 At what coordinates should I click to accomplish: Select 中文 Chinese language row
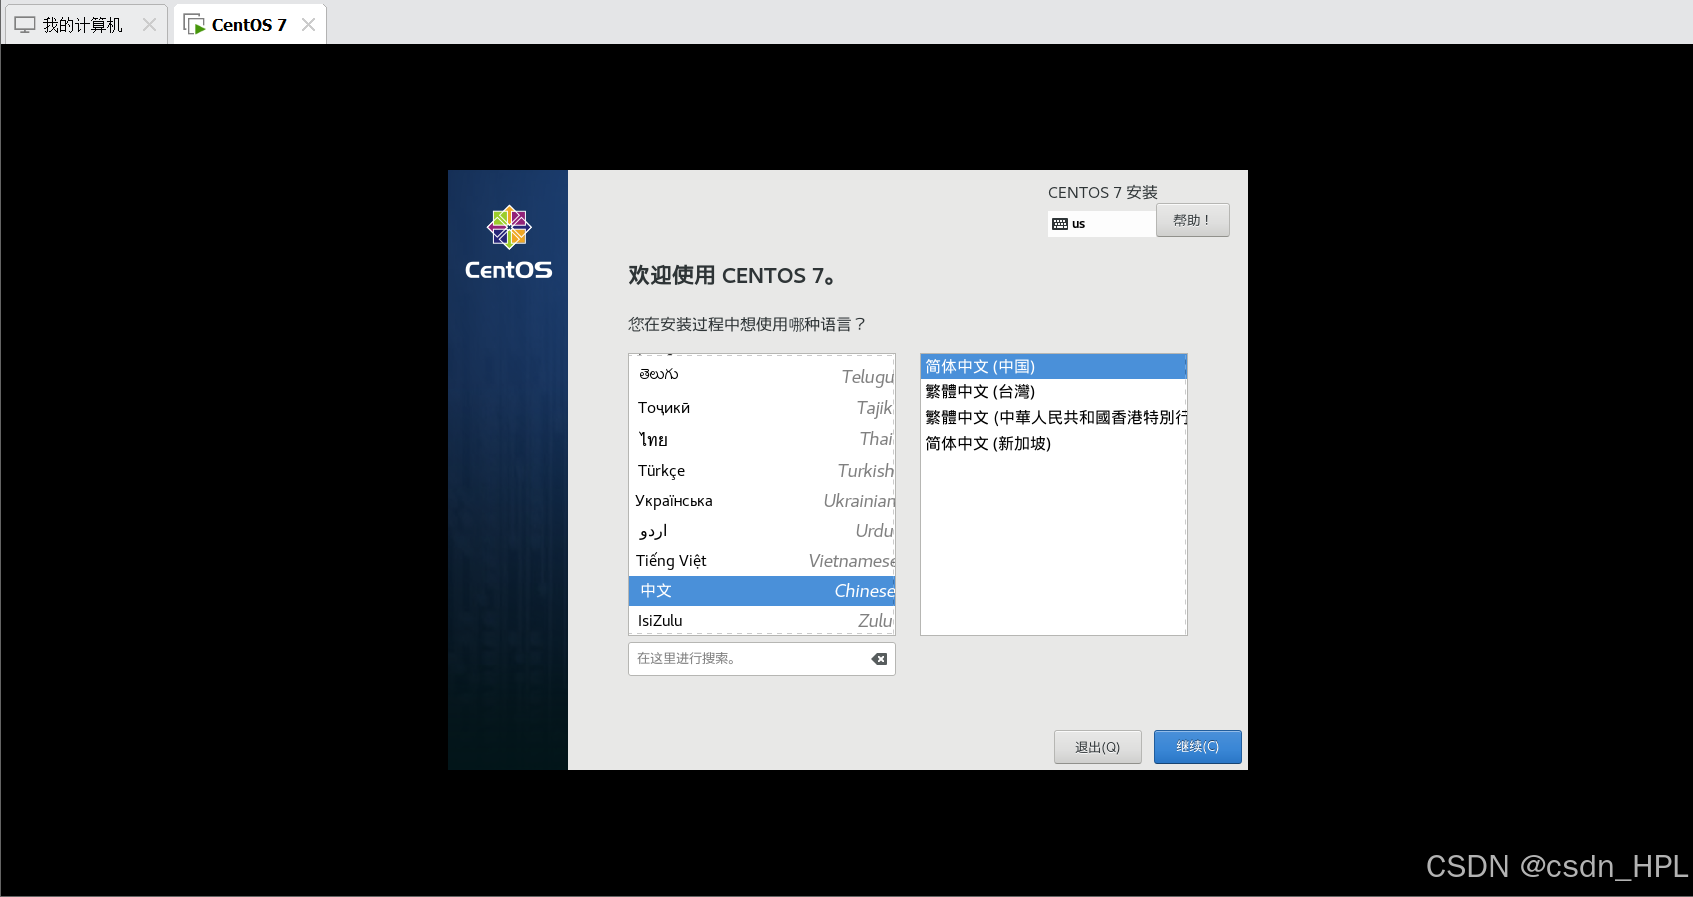click(762, 591)
